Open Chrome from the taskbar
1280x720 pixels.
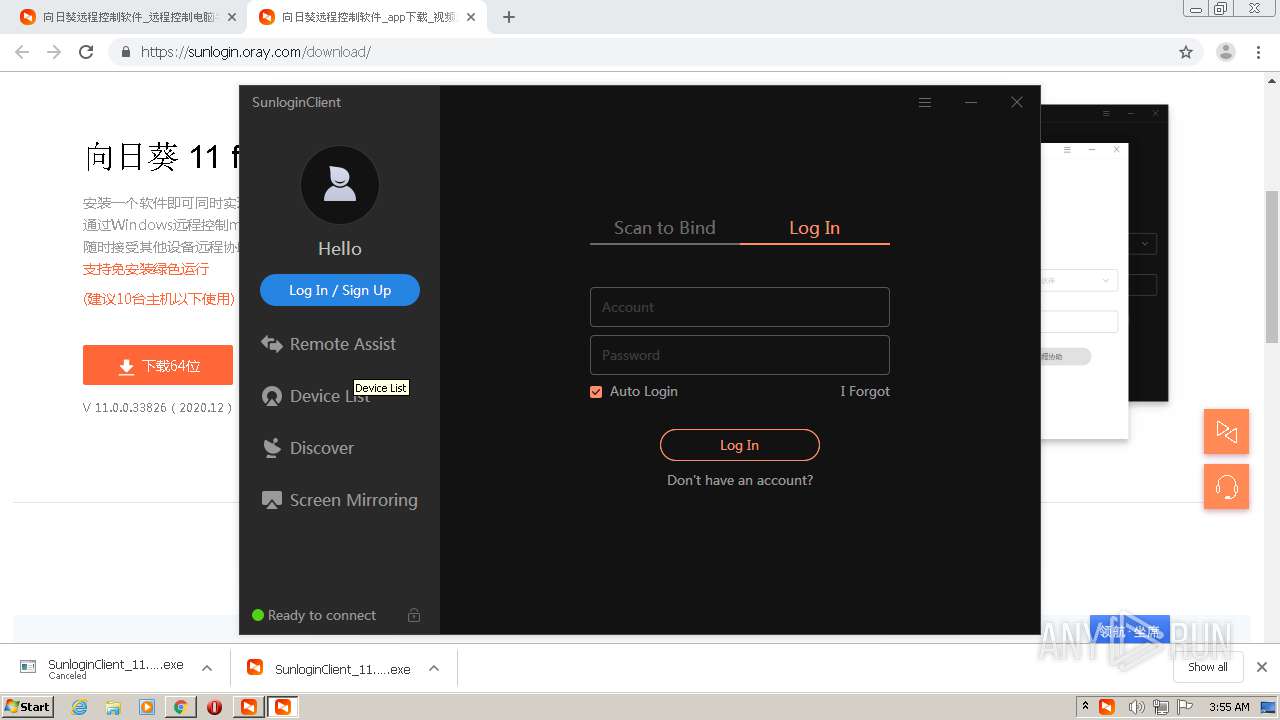point(181,707)
